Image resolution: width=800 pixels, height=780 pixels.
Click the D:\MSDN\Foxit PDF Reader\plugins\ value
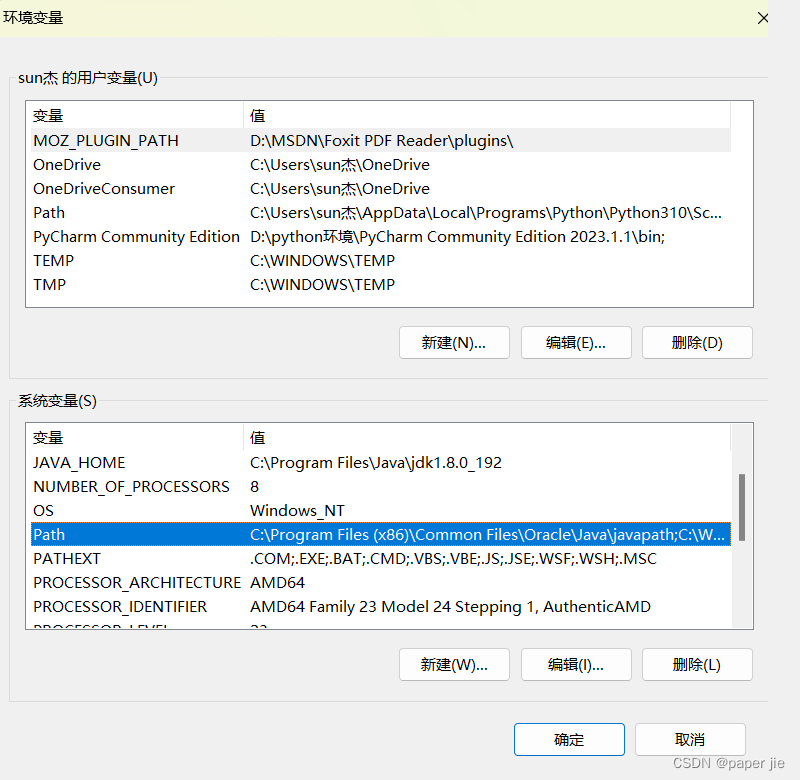pos(381,140)
